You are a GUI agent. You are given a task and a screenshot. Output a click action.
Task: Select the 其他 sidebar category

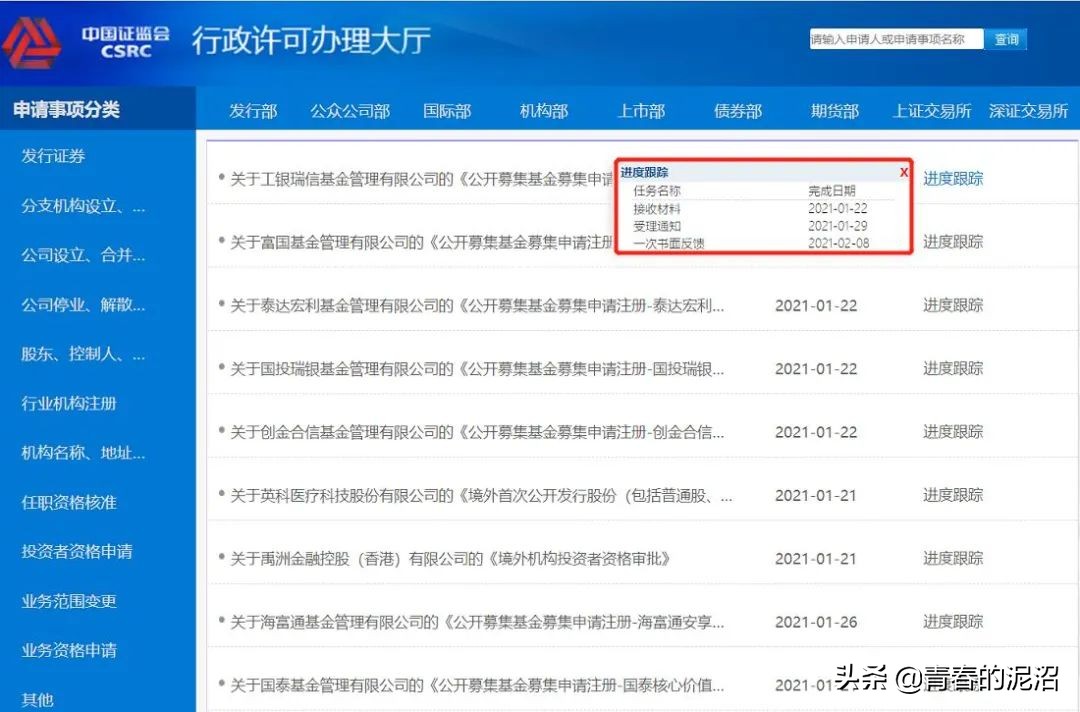pyautogui.click(x=40, y=699)
